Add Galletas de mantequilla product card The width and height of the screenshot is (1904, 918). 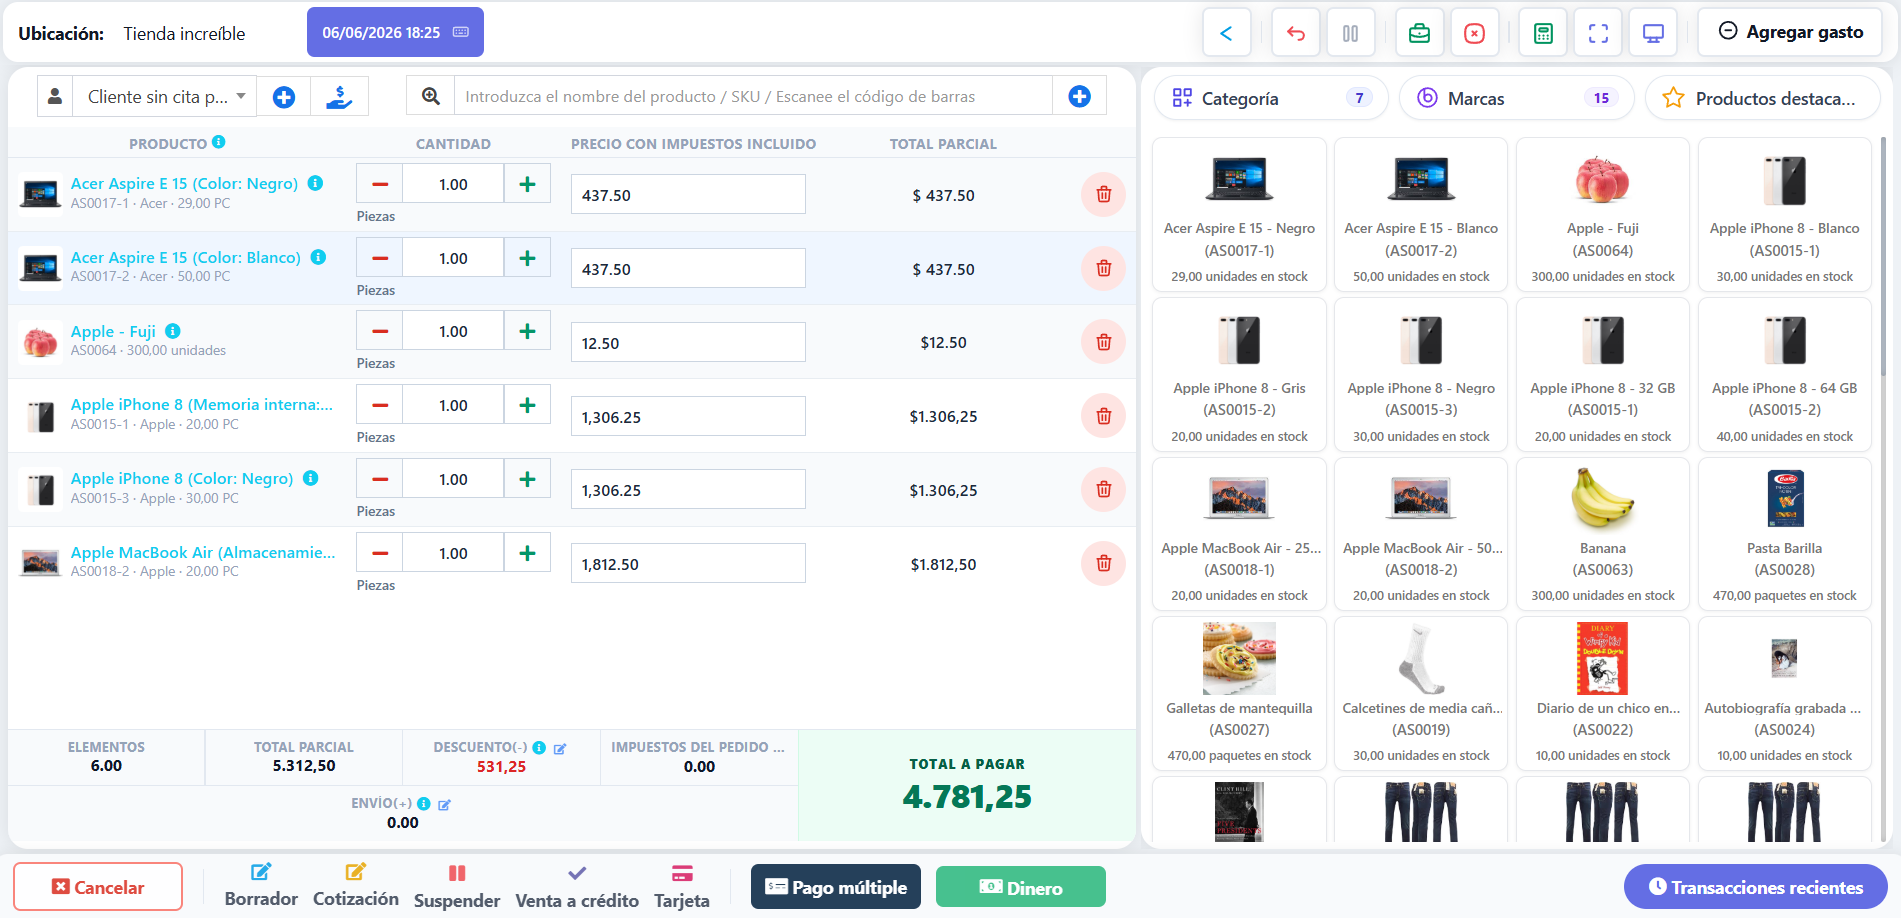[x=1239, y=694]
